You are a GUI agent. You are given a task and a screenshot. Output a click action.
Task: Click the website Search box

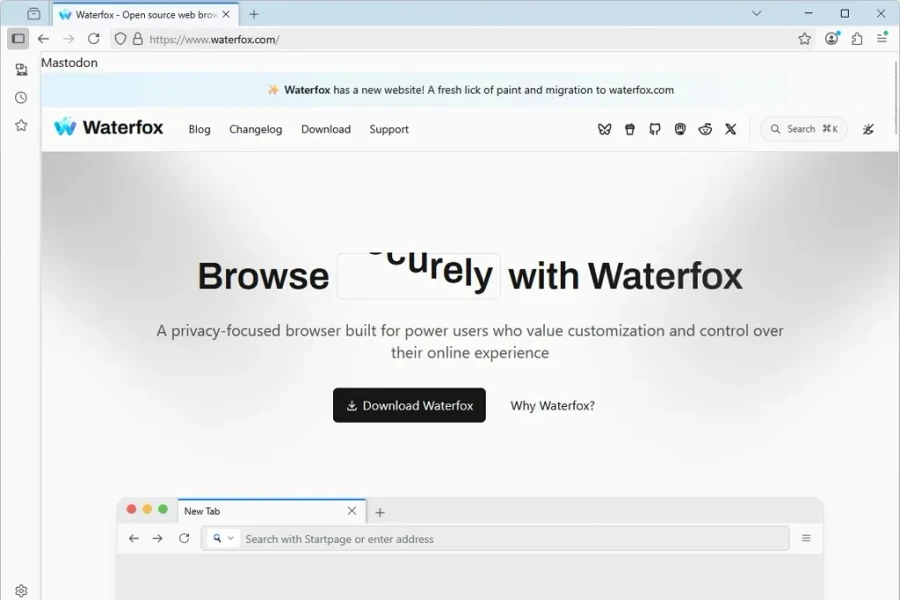(x=804, y=129)
